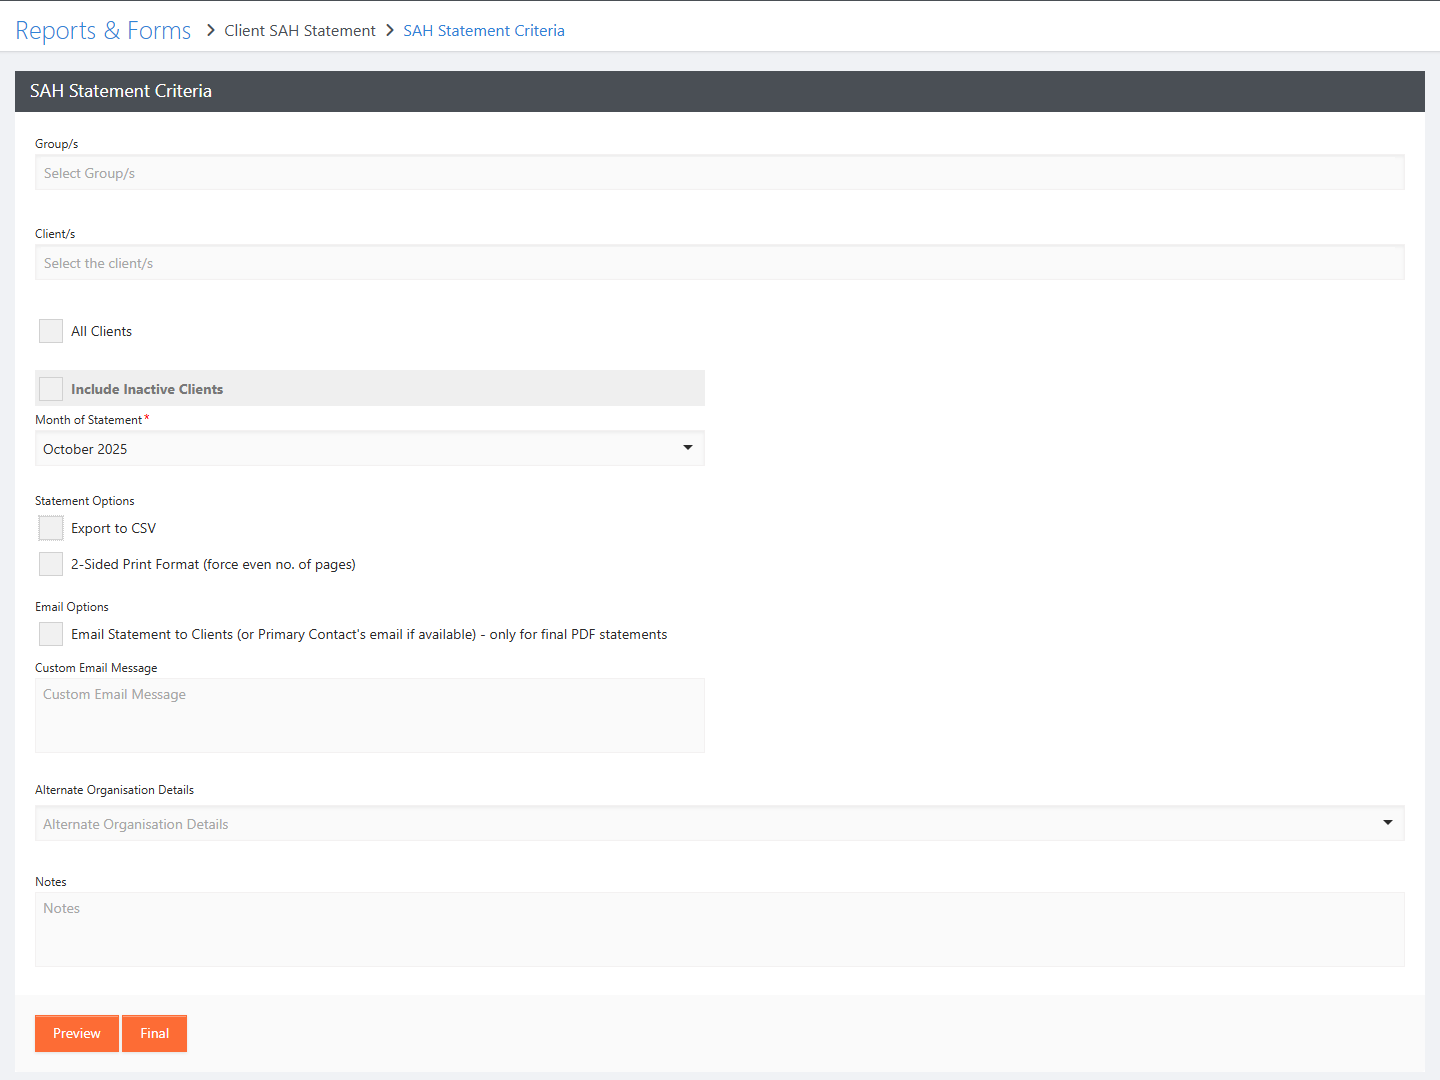This screenshot has width=1440, height=1080.
Task: Click the Select the client/s field
Action: tap(720, 263)
